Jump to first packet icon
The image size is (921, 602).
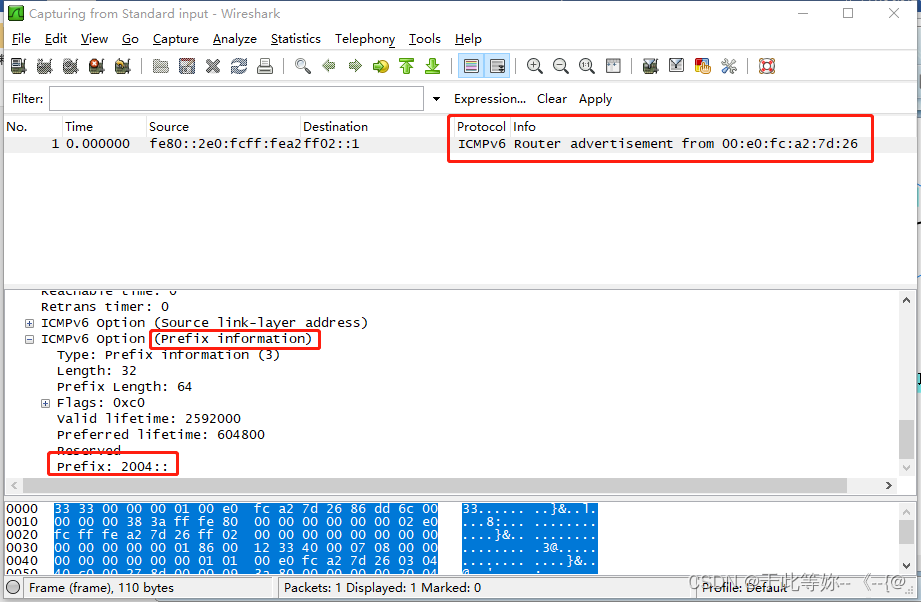[406, 66]
